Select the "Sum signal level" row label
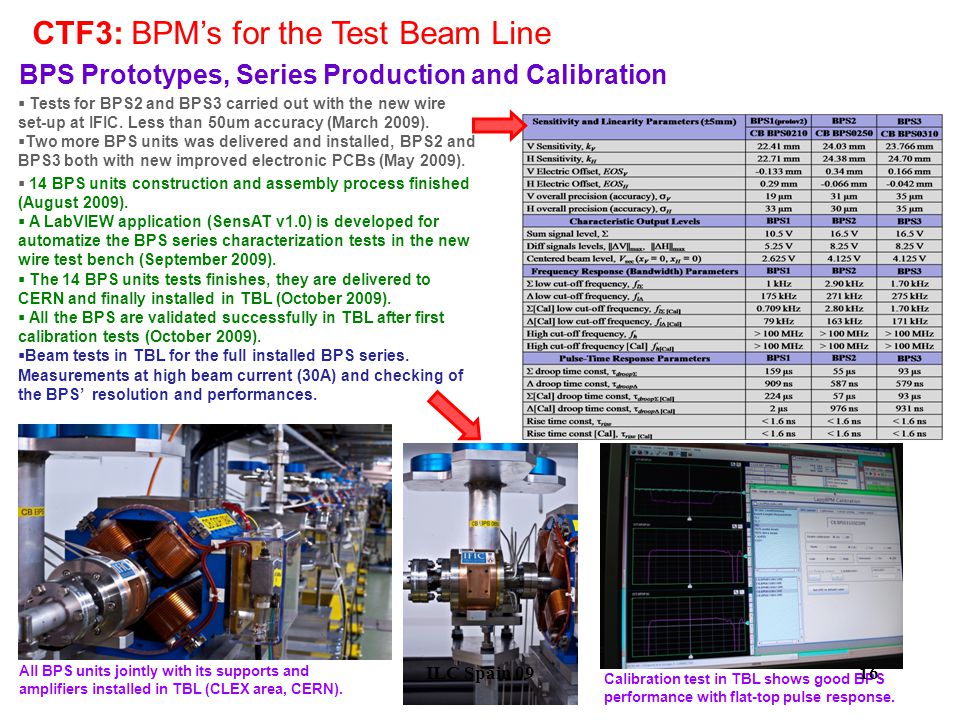The width and height of the screenshot is (960, 720). (x=567, y=233)
